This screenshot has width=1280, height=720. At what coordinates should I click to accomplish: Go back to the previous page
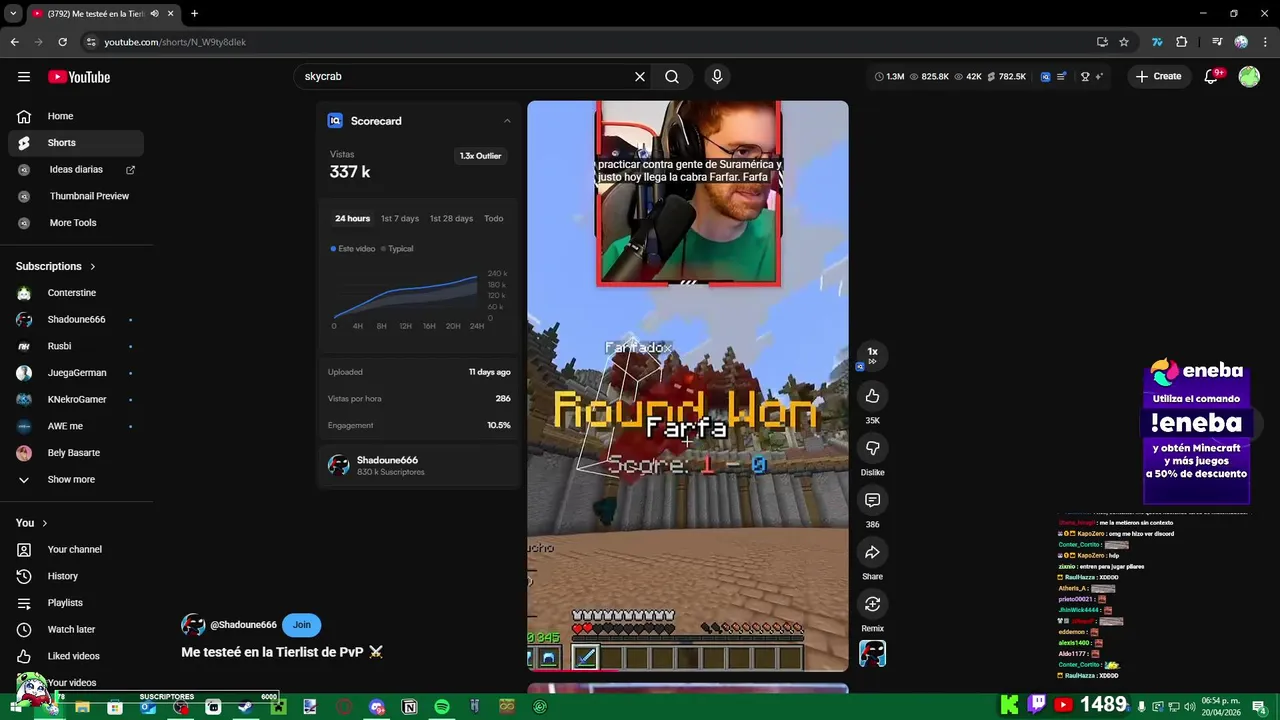pos(14,42)
